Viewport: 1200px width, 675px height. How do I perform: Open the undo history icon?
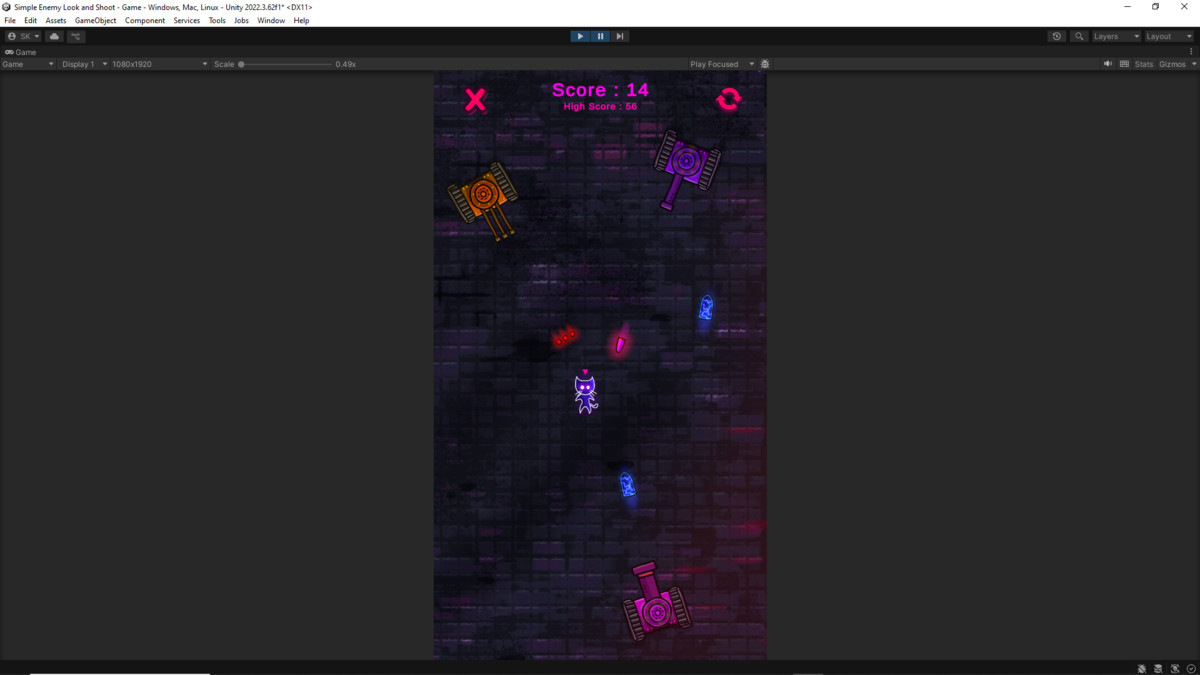click(x=1057, y=36)
